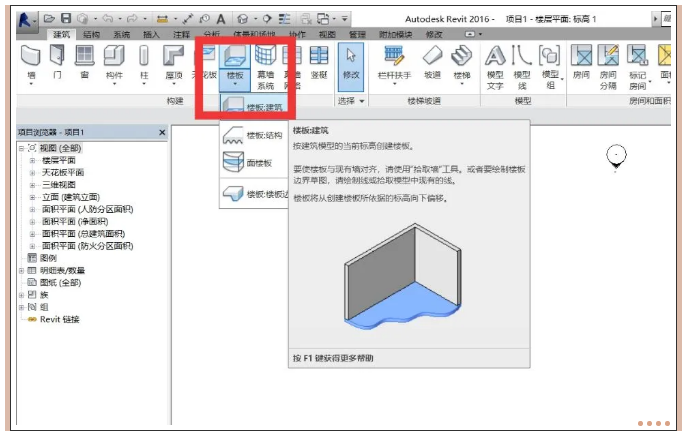Click the Measure ruler icon in quick access
Image resolution: width=690 pixels, height=436 pixels.
click(x=162, y=19)
